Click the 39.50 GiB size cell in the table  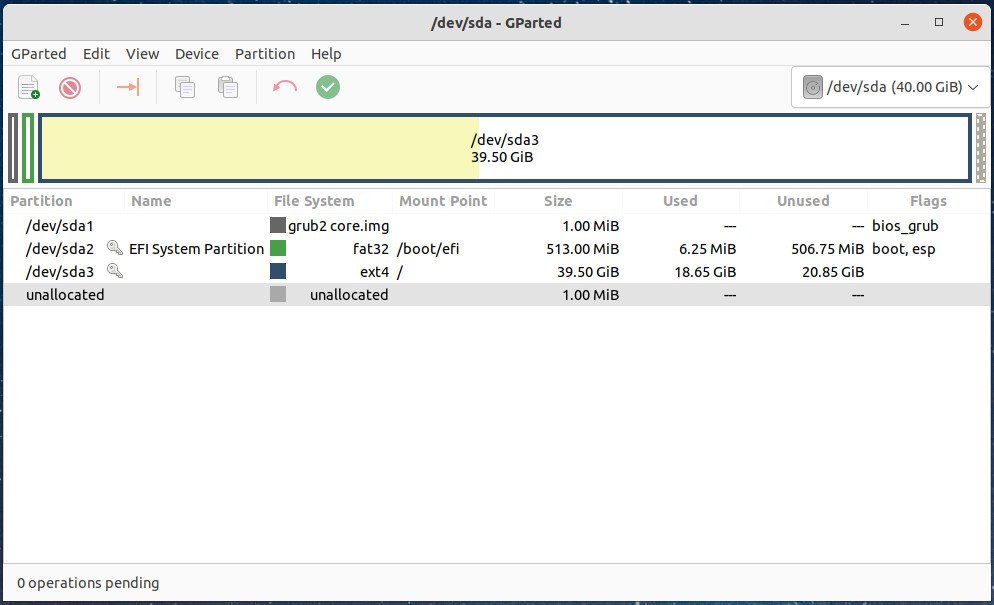[588, 271]
